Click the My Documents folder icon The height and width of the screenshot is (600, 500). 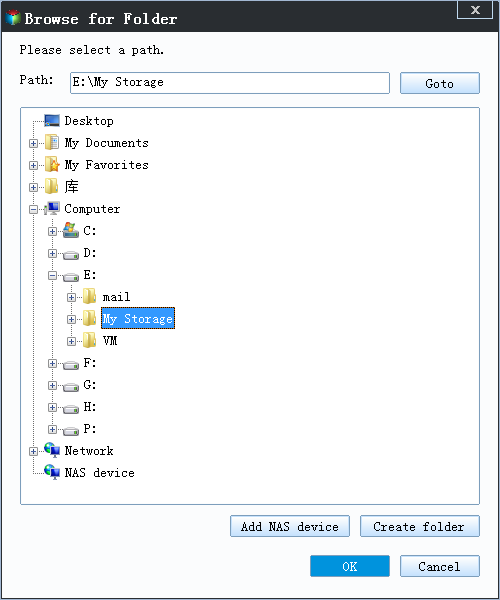tap(52, 143)
